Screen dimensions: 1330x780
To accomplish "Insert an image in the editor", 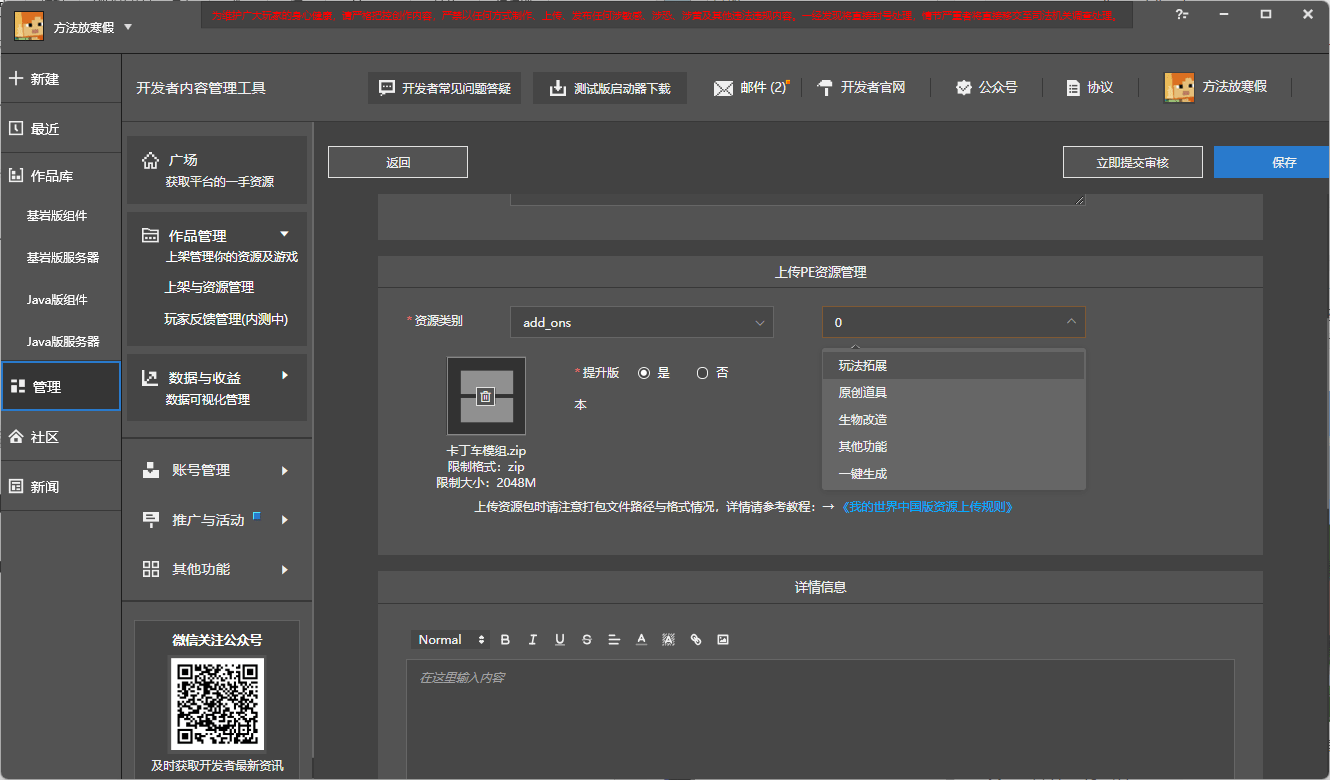I will point(723,640).
